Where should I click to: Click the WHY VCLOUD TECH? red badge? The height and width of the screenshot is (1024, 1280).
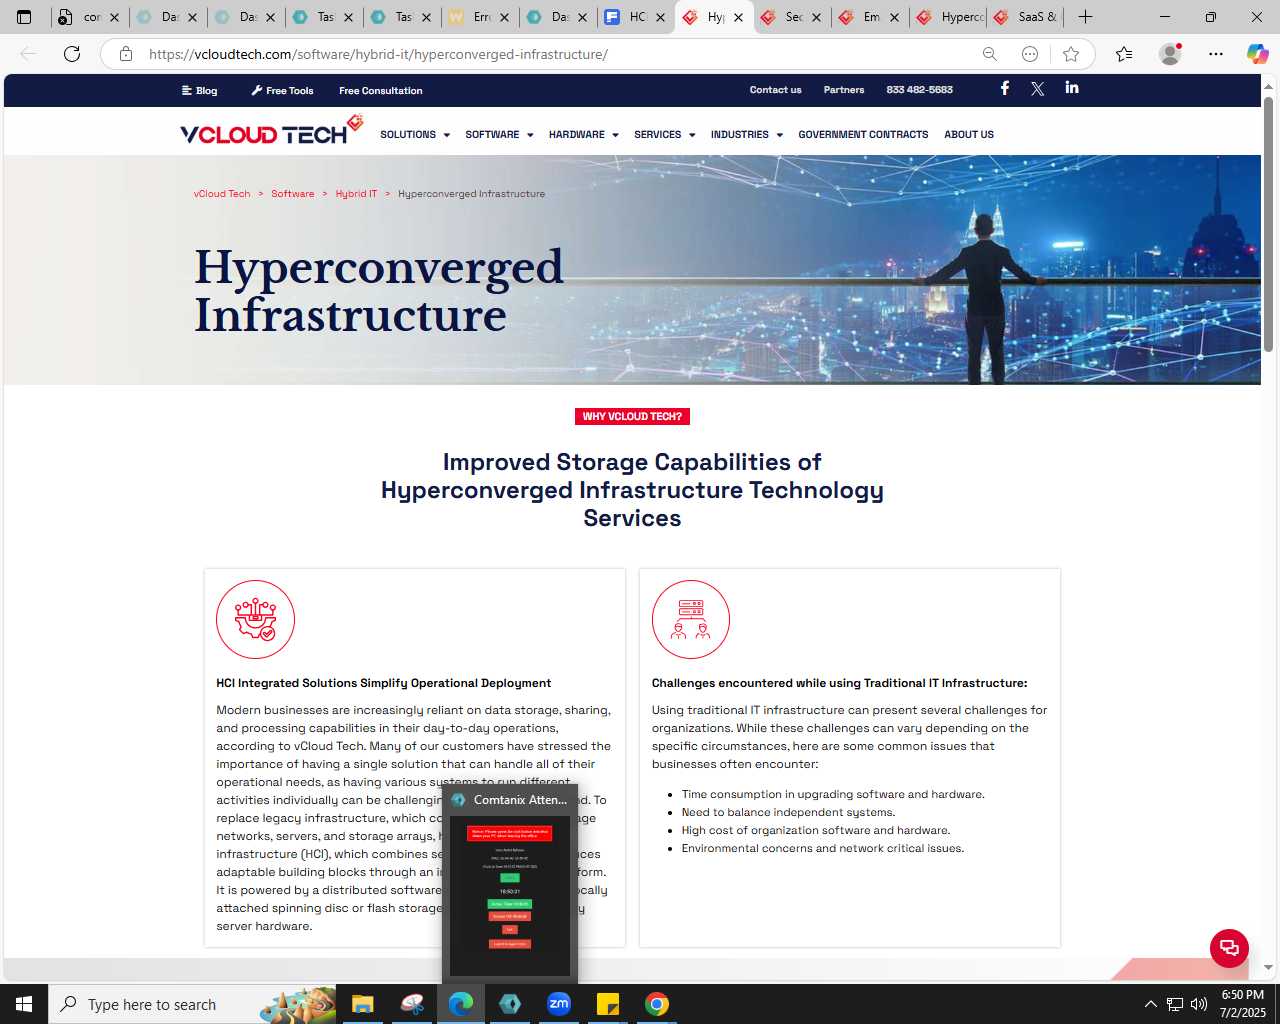(632, 416)
